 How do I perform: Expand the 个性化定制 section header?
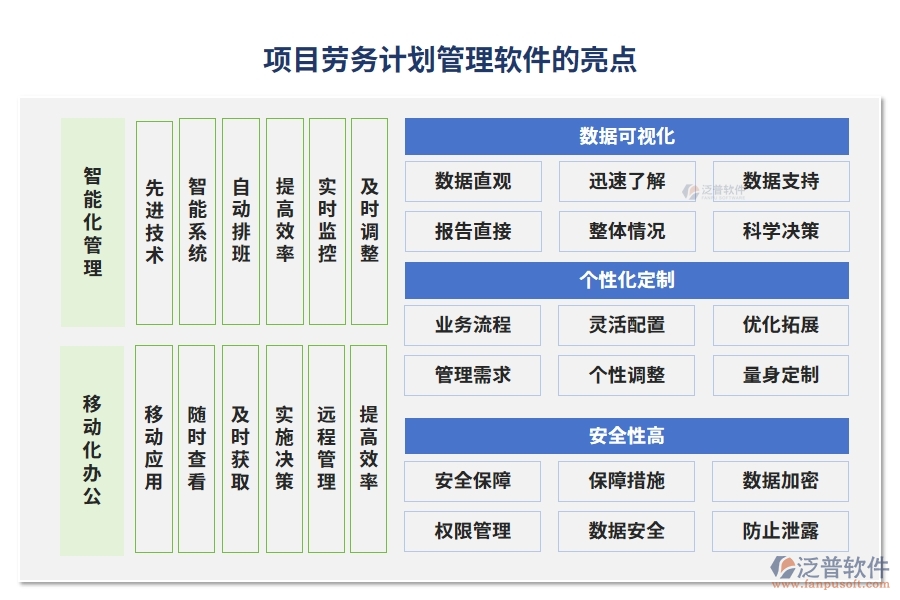pyautogui.click(x=627, y=281)
